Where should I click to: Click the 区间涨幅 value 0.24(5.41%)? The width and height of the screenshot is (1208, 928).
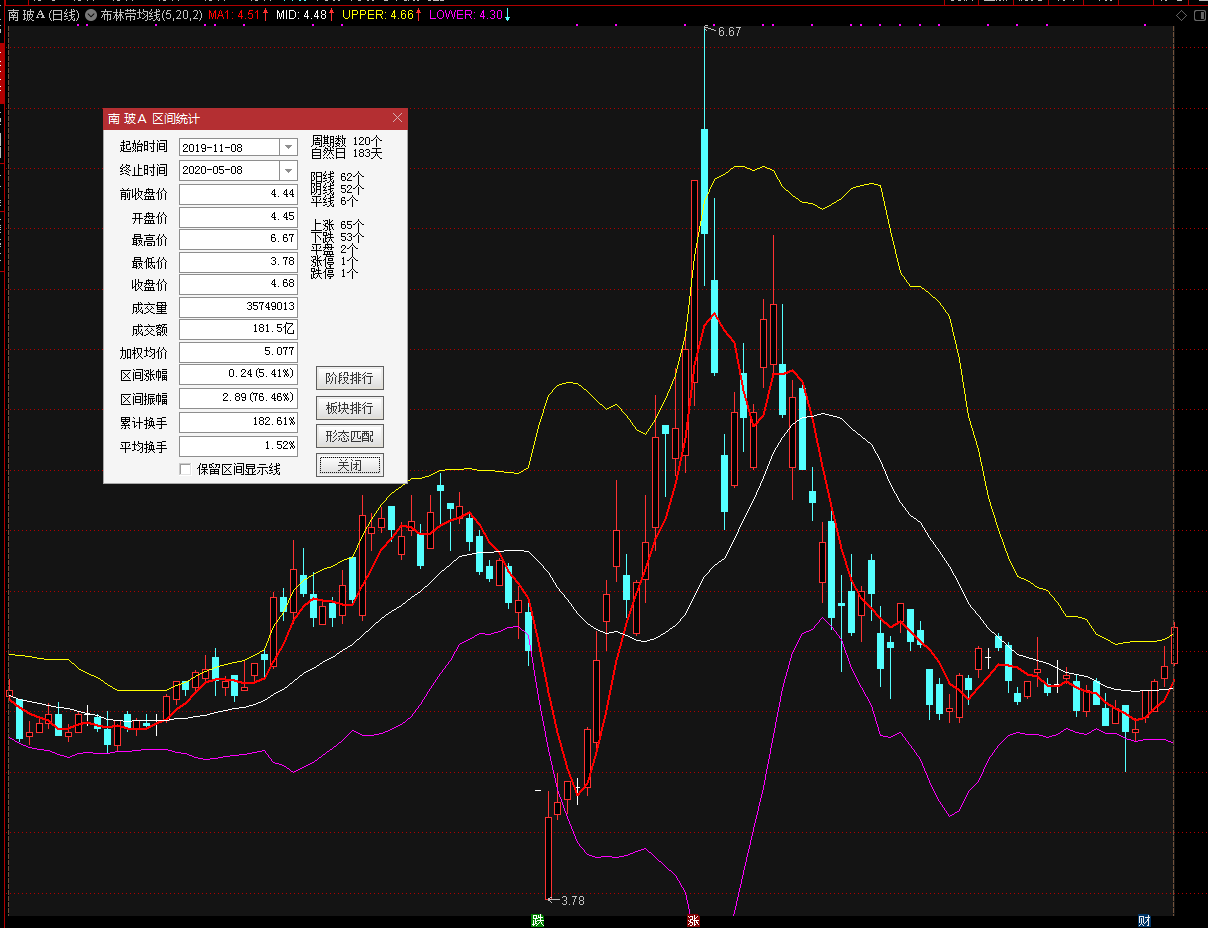pos(238,374)
